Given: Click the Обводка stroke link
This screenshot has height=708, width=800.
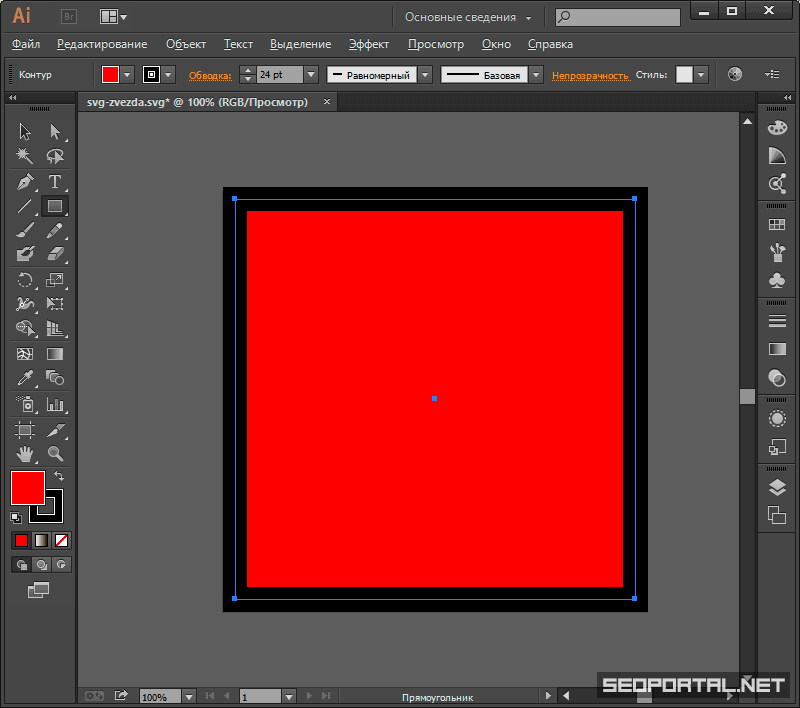Looking at the screenshot, I should point(209,76).
